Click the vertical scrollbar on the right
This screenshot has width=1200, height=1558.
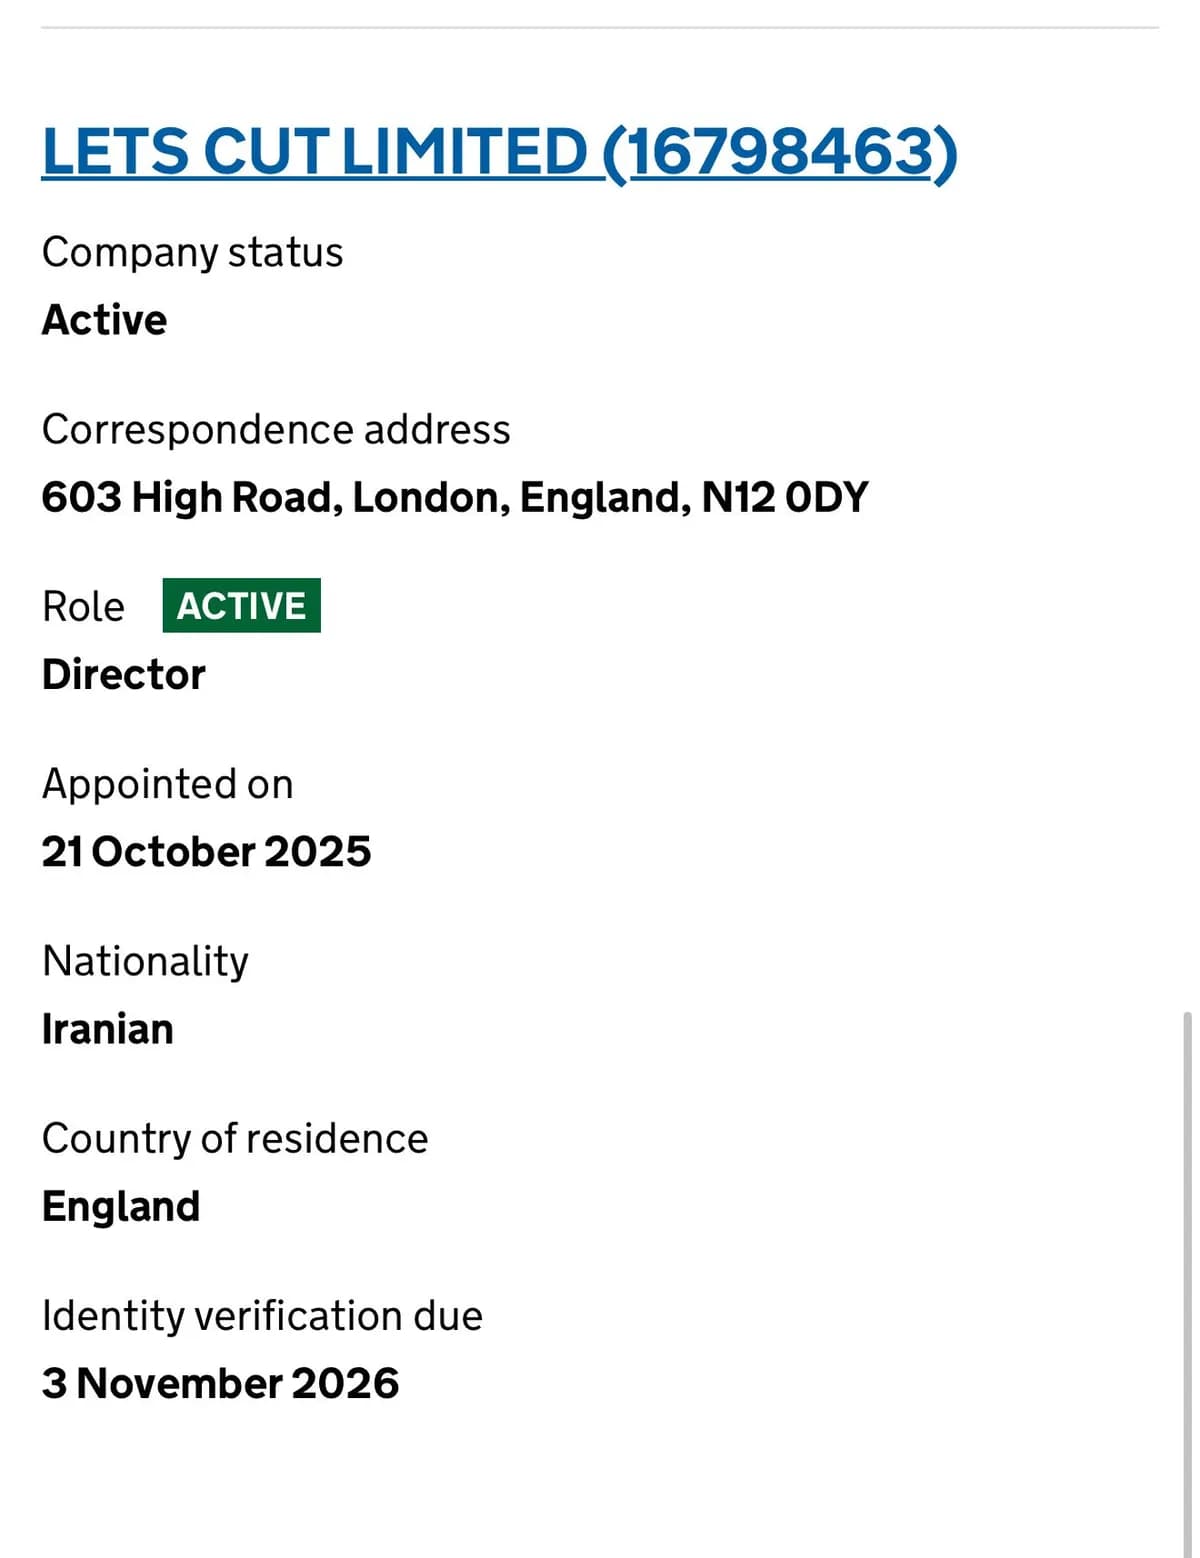point(1187,1280)
